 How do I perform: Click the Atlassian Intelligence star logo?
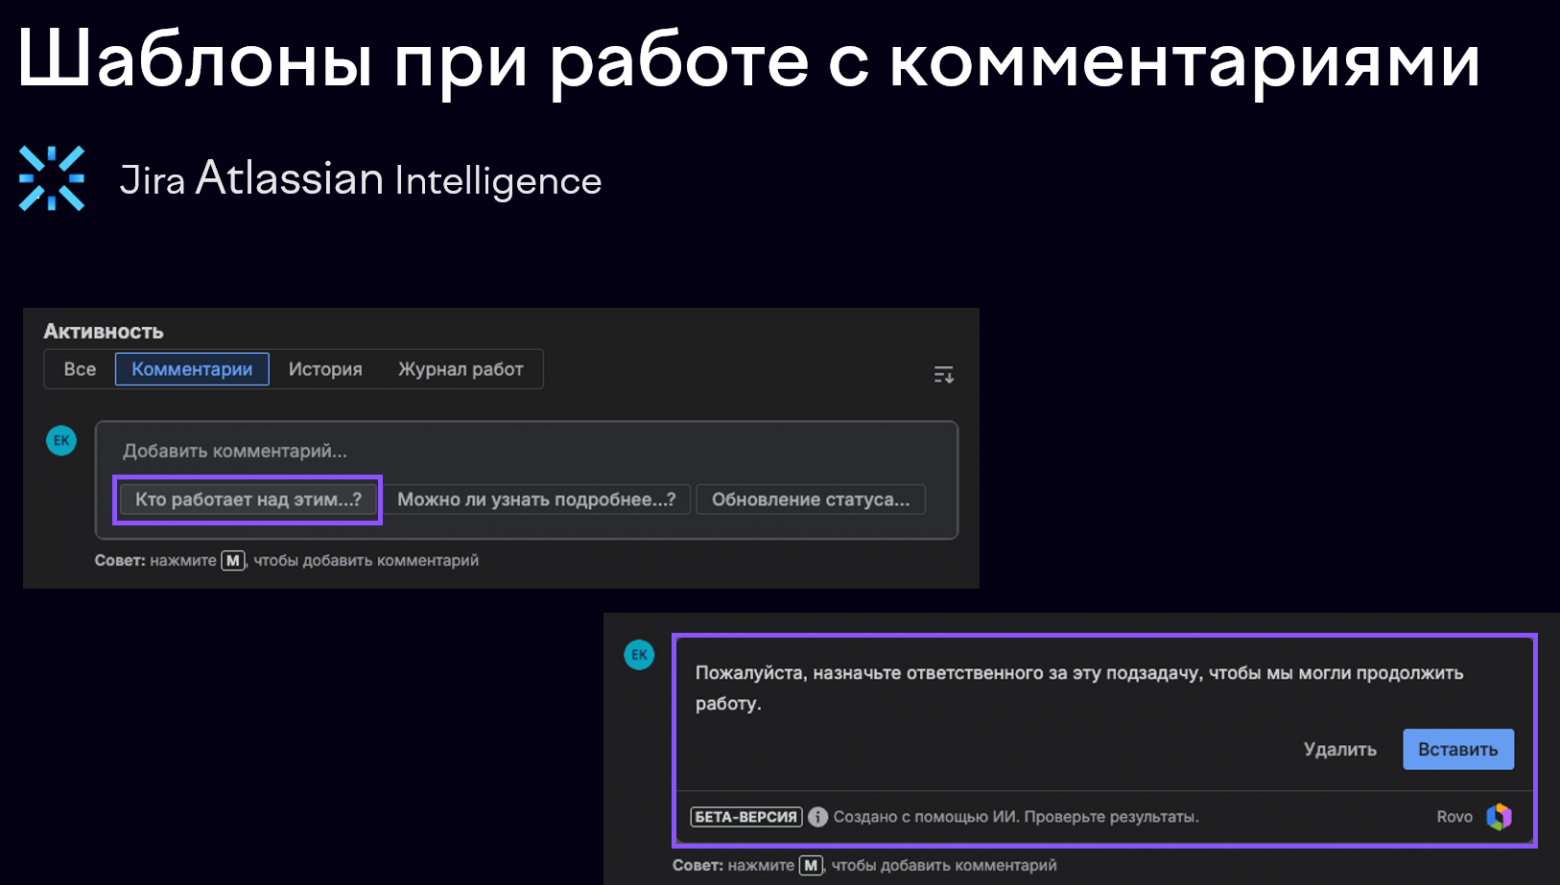tap(51, 179)
